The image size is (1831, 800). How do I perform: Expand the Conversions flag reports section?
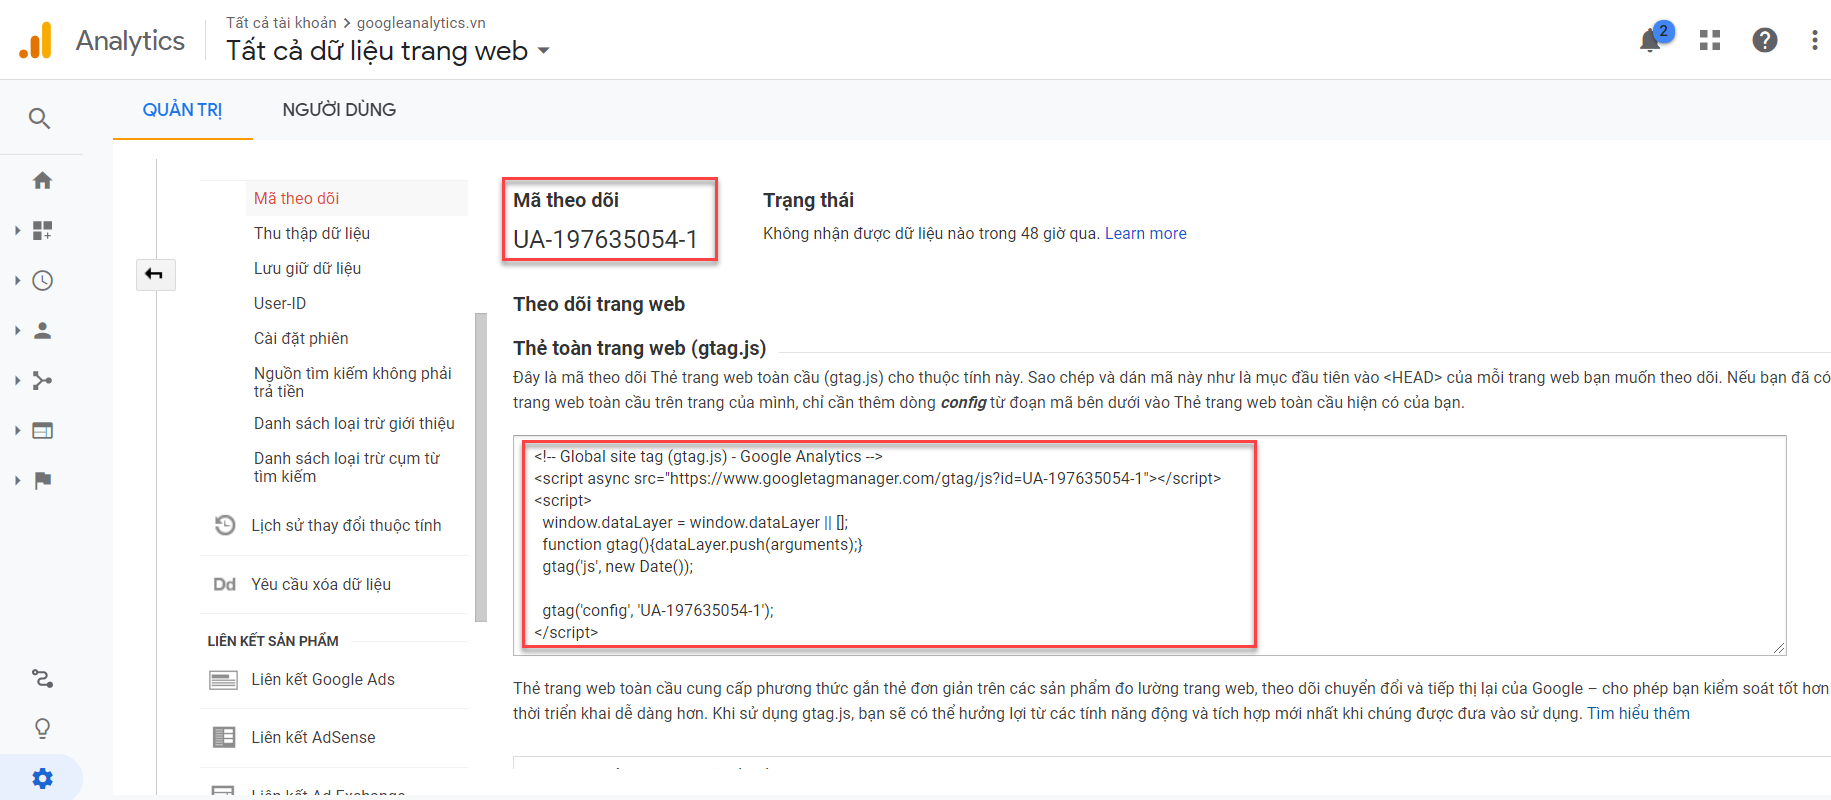click(42, 481)
